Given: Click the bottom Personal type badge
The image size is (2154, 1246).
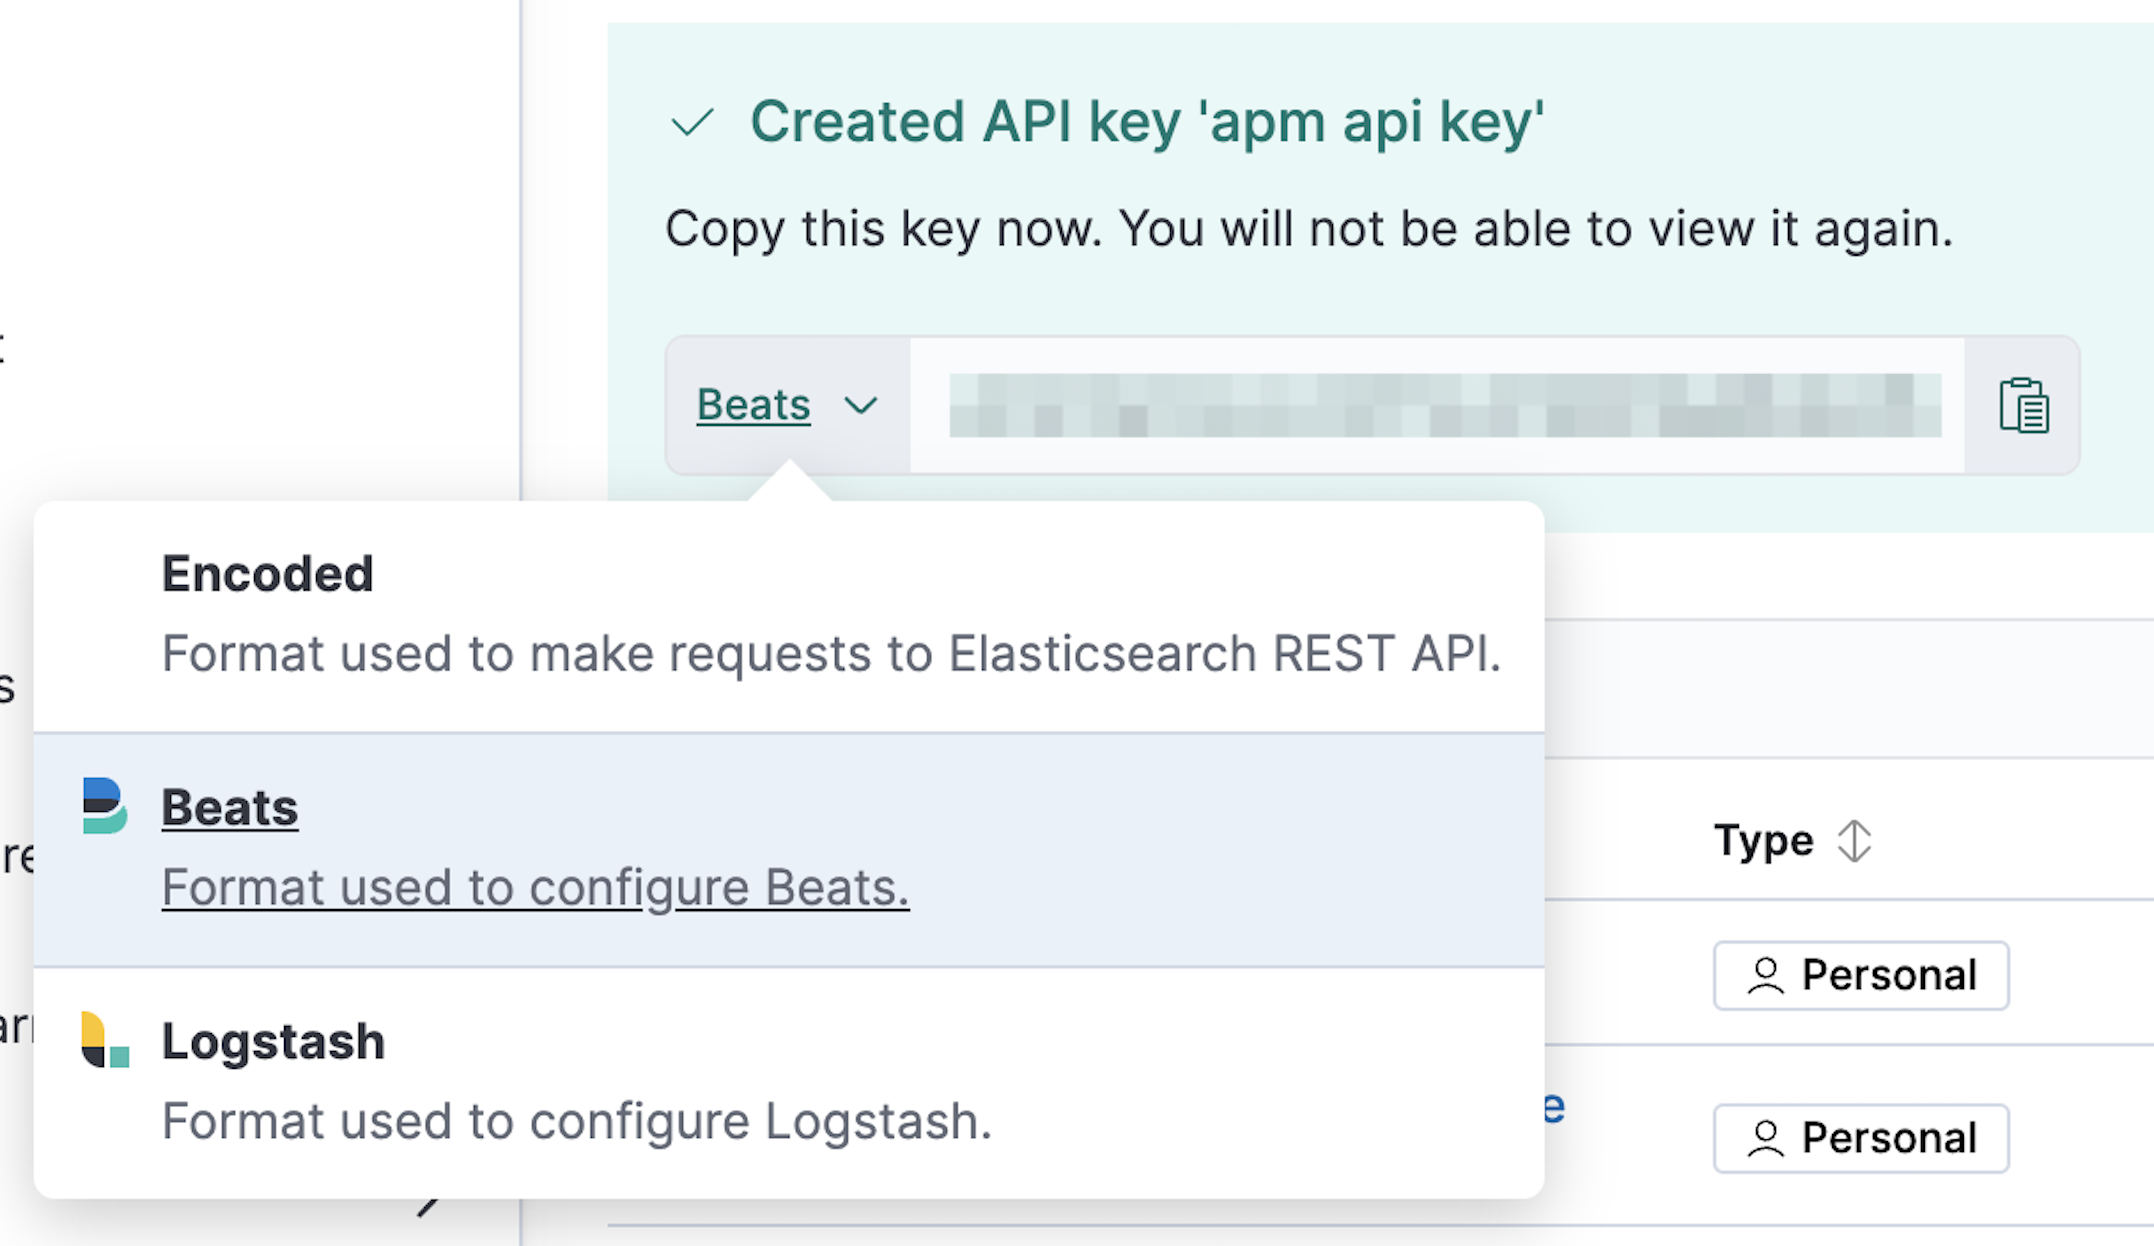Looking at the screenshot, I should (1860, 1138).
